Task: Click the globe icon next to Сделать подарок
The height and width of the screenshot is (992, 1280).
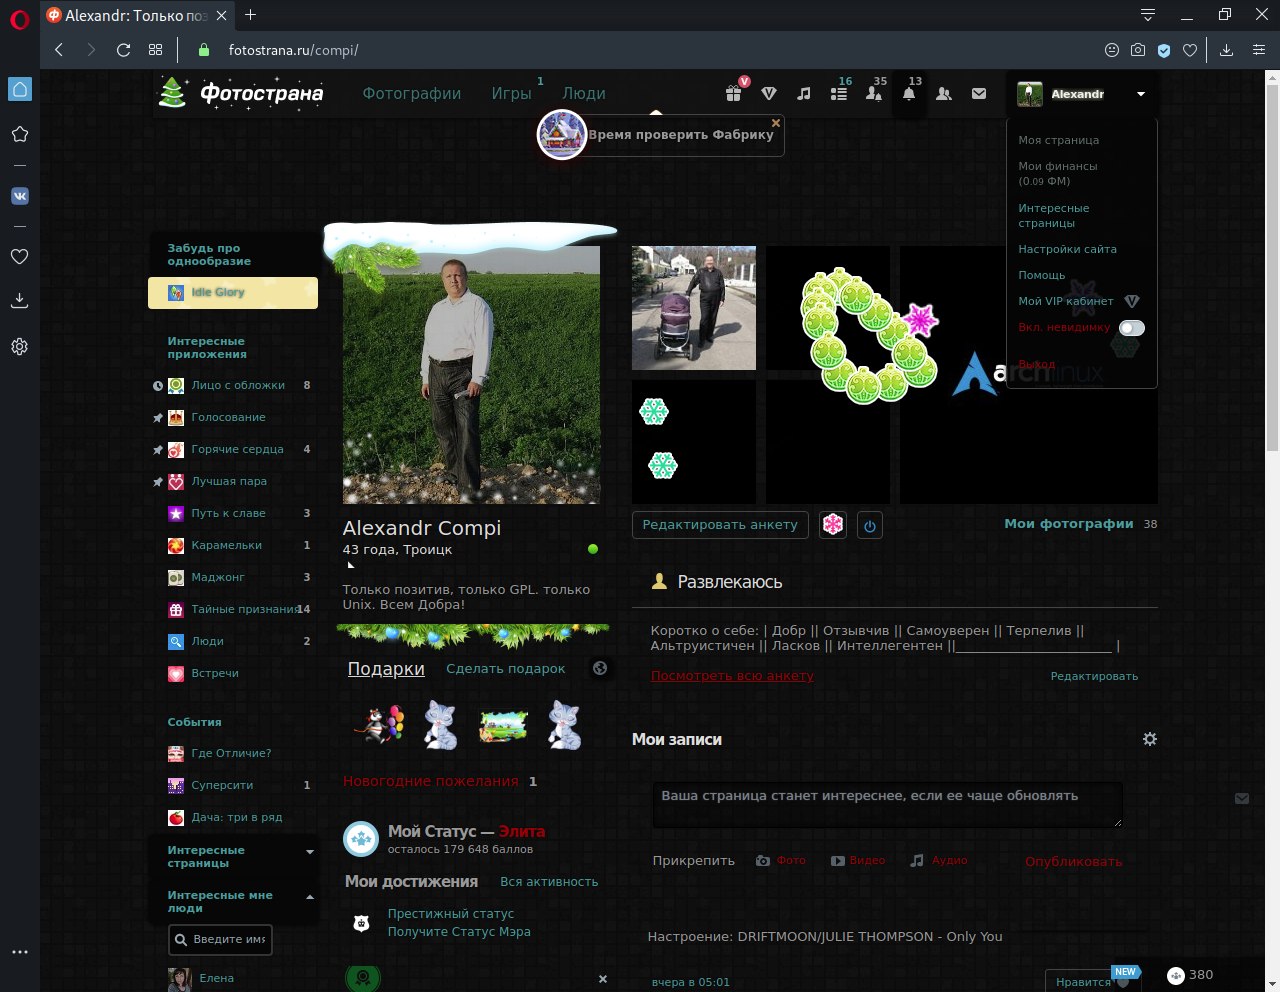Action: pos(600,668)
